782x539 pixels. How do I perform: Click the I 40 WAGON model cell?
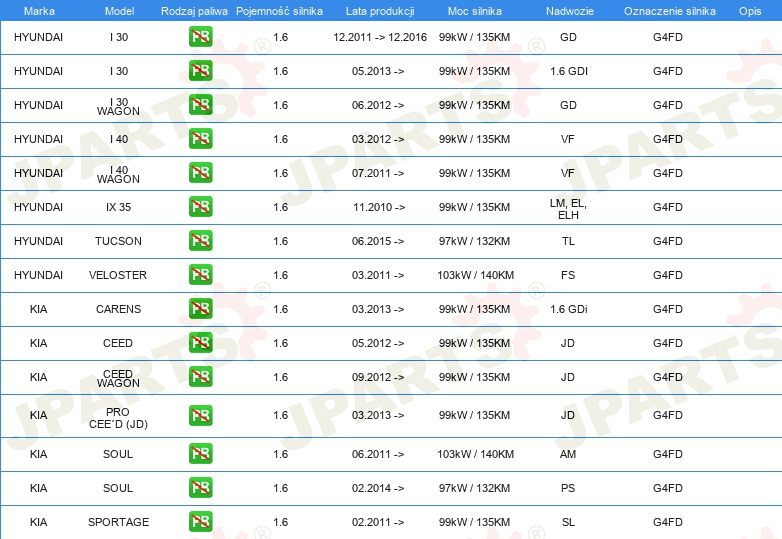coord(118,175)
